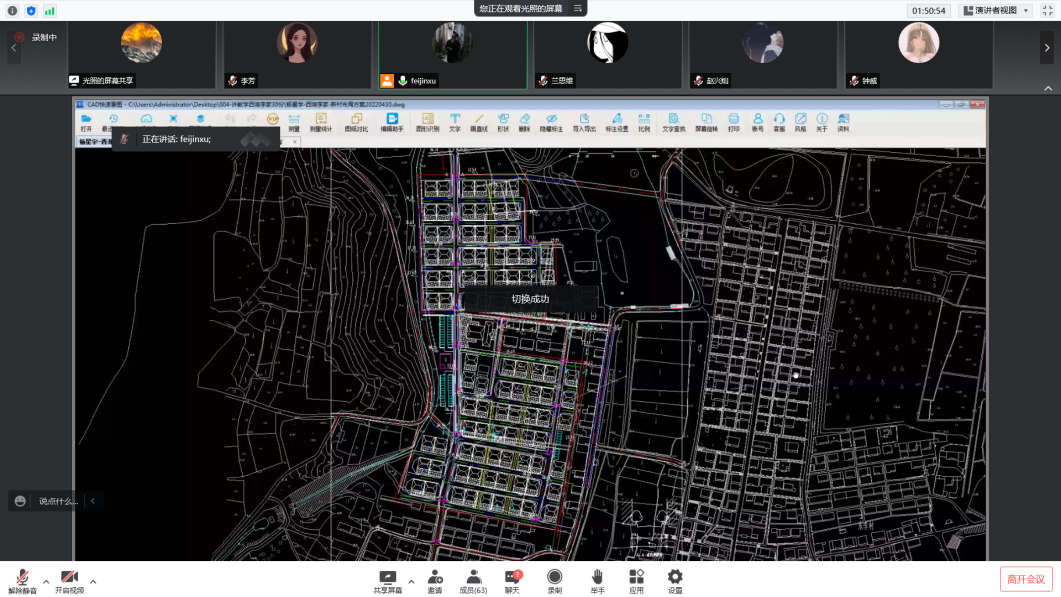Click the 离开会议 leave meeting button
The height and width of the screenshot is (597, 1061).
[x=1026, y=579]
